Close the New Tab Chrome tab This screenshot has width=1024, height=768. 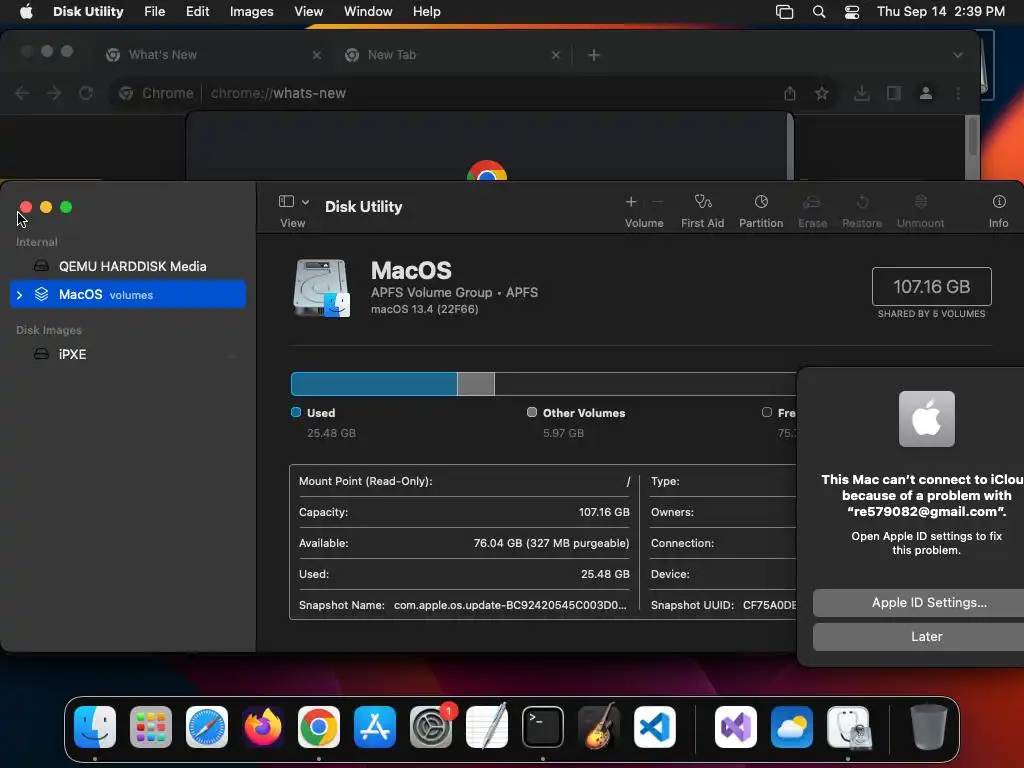[556, 55]
